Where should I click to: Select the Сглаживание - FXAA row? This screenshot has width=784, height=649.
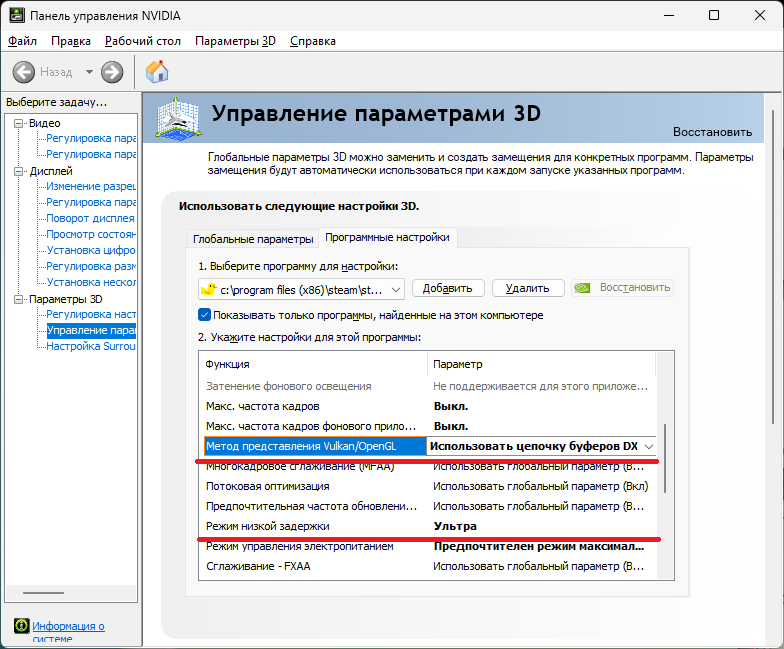(x=428, y=566)
